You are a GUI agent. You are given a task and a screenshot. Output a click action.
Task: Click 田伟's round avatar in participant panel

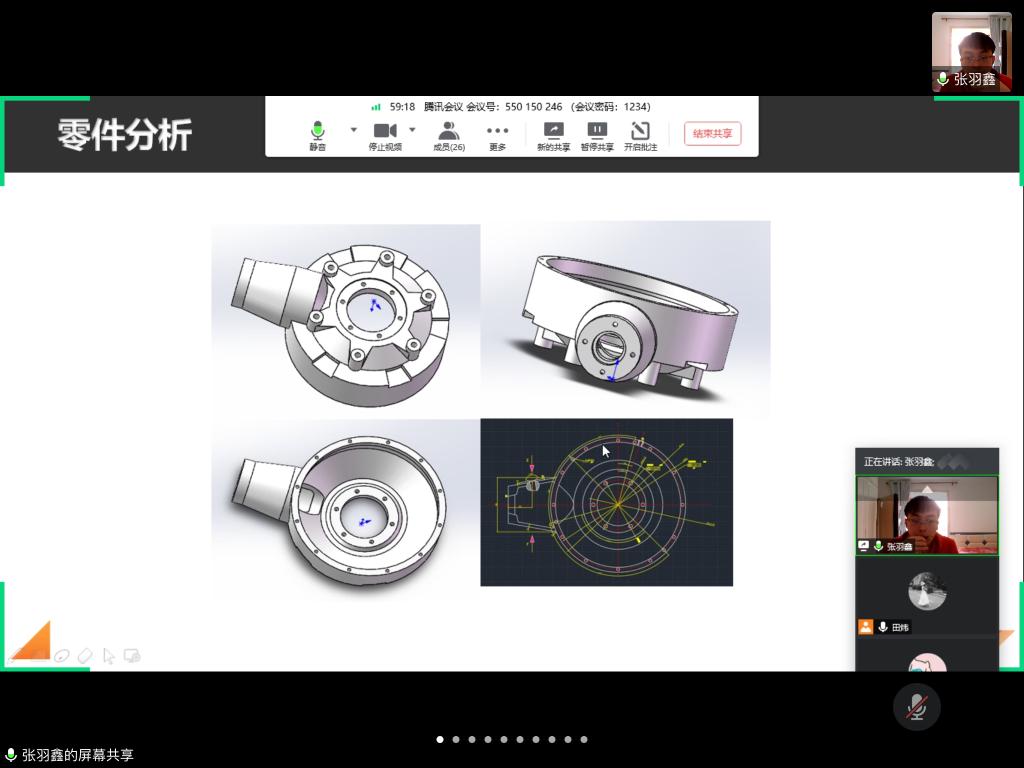(927, 591)
